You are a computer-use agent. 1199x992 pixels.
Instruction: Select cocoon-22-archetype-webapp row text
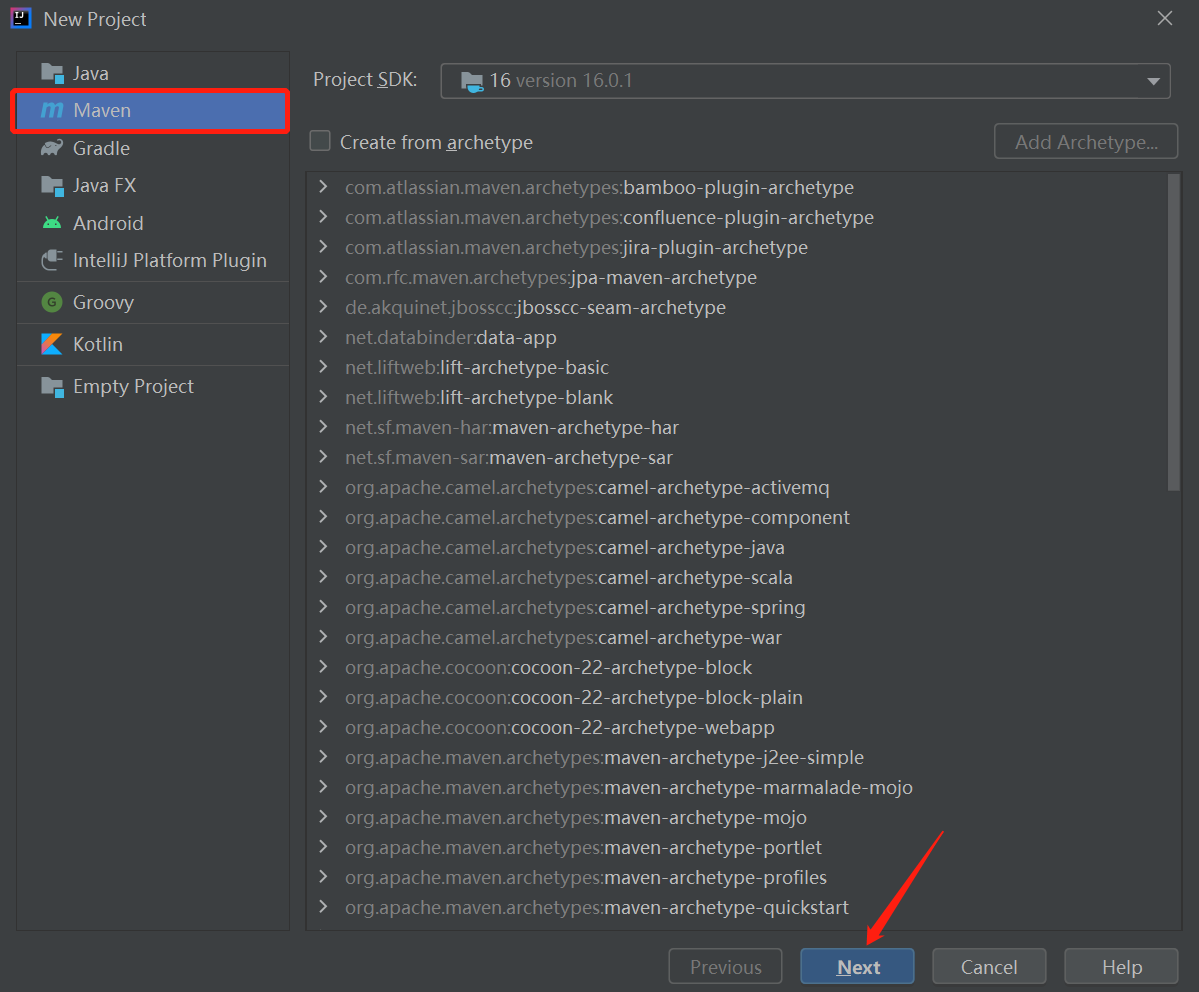point(560,727)
